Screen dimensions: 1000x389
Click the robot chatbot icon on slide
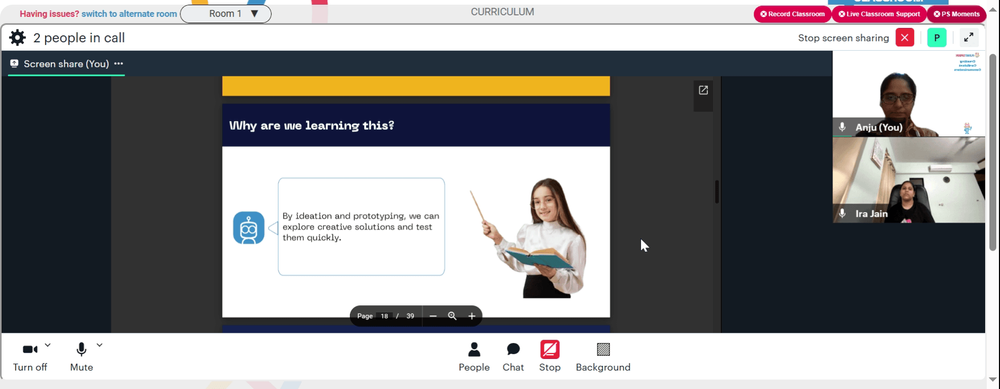249,228
